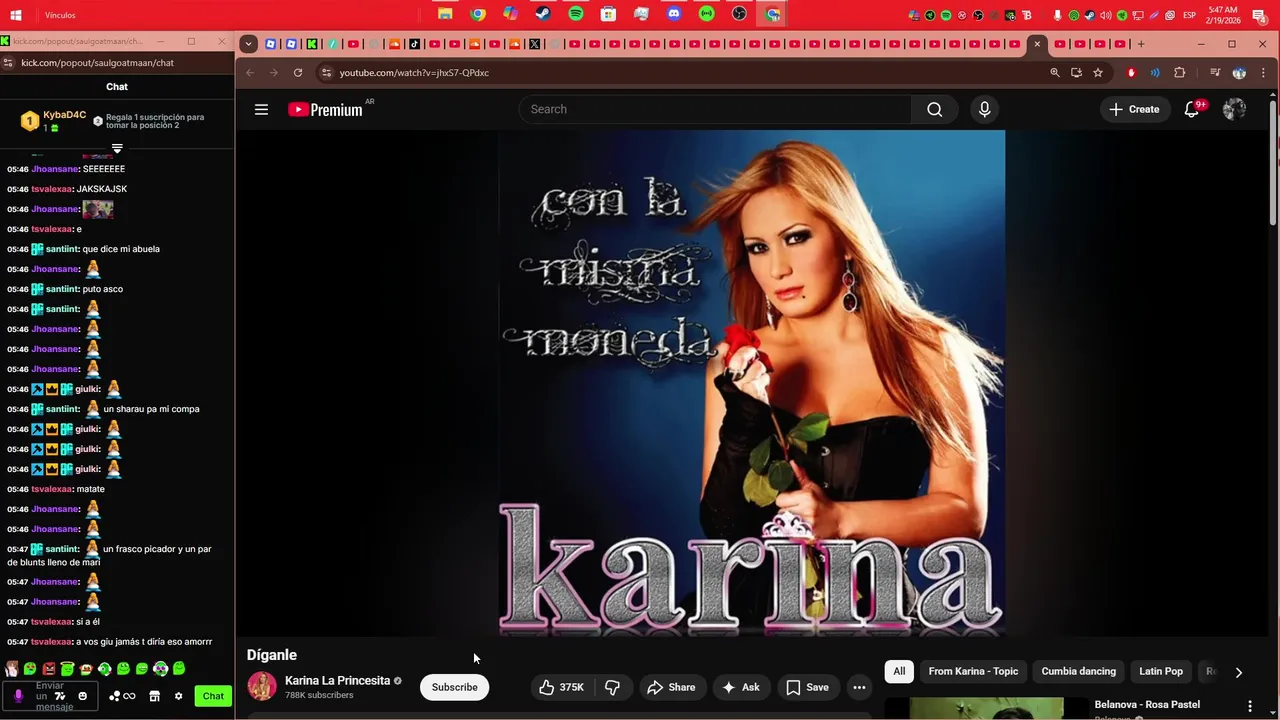
Task: Switch to the Kick tab in Chrome
Action: tap(312, 44)
